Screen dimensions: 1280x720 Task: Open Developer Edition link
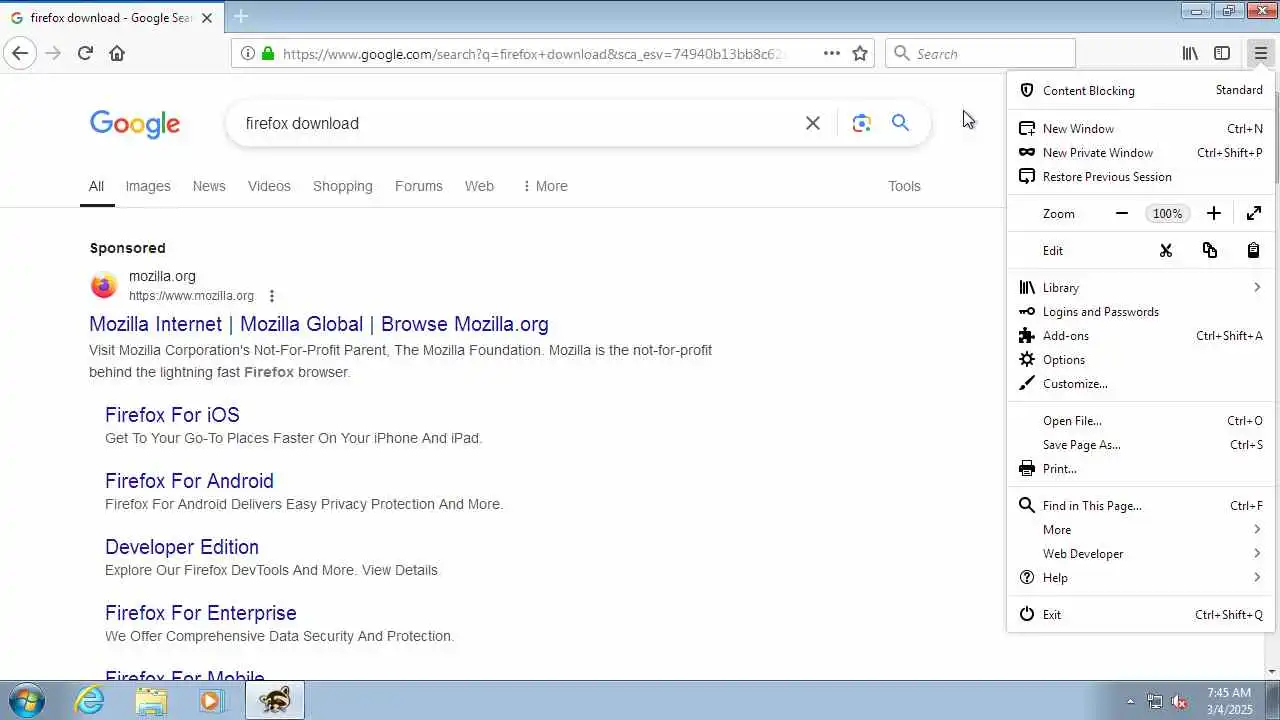pos(182,547)
